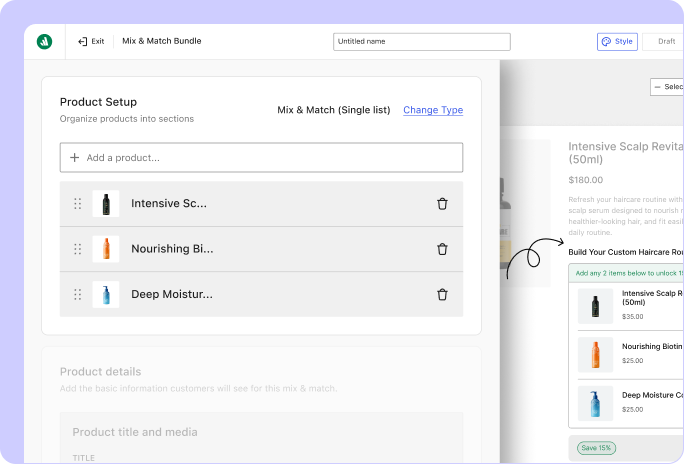The height and width of the screenshot is (464, 684).
Task: Click the black bottle image in preview list
Action: click(595, 306)
